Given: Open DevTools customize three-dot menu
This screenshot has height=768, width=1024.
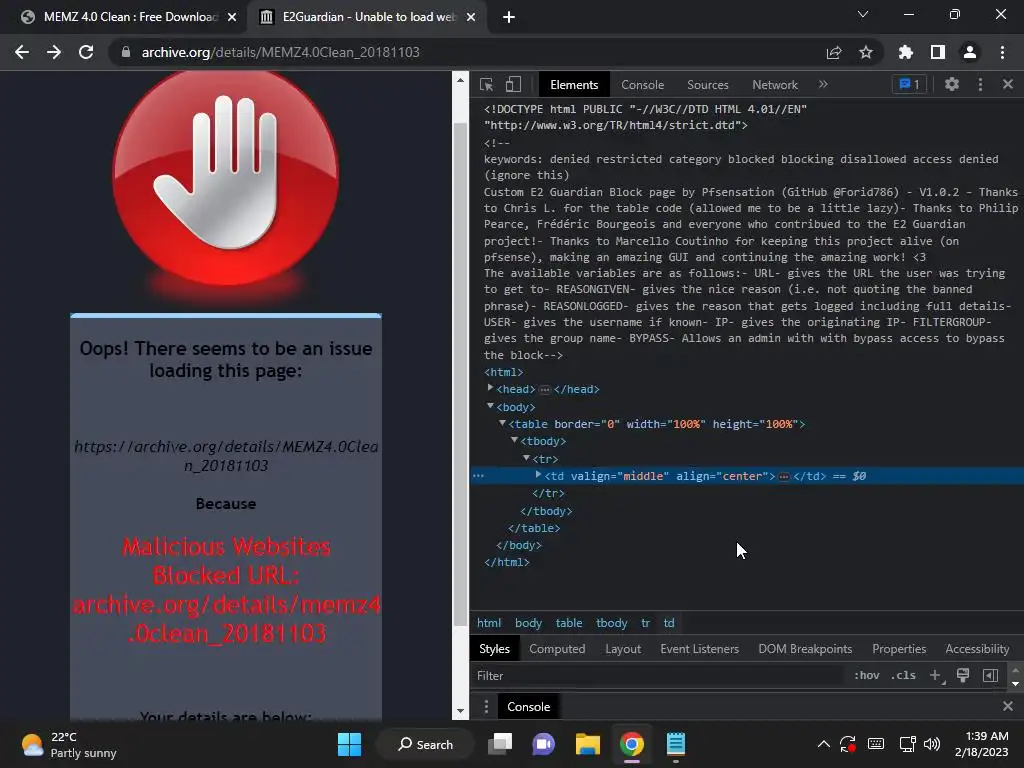Looking at the screenshot, I should (x=980, y=84).
